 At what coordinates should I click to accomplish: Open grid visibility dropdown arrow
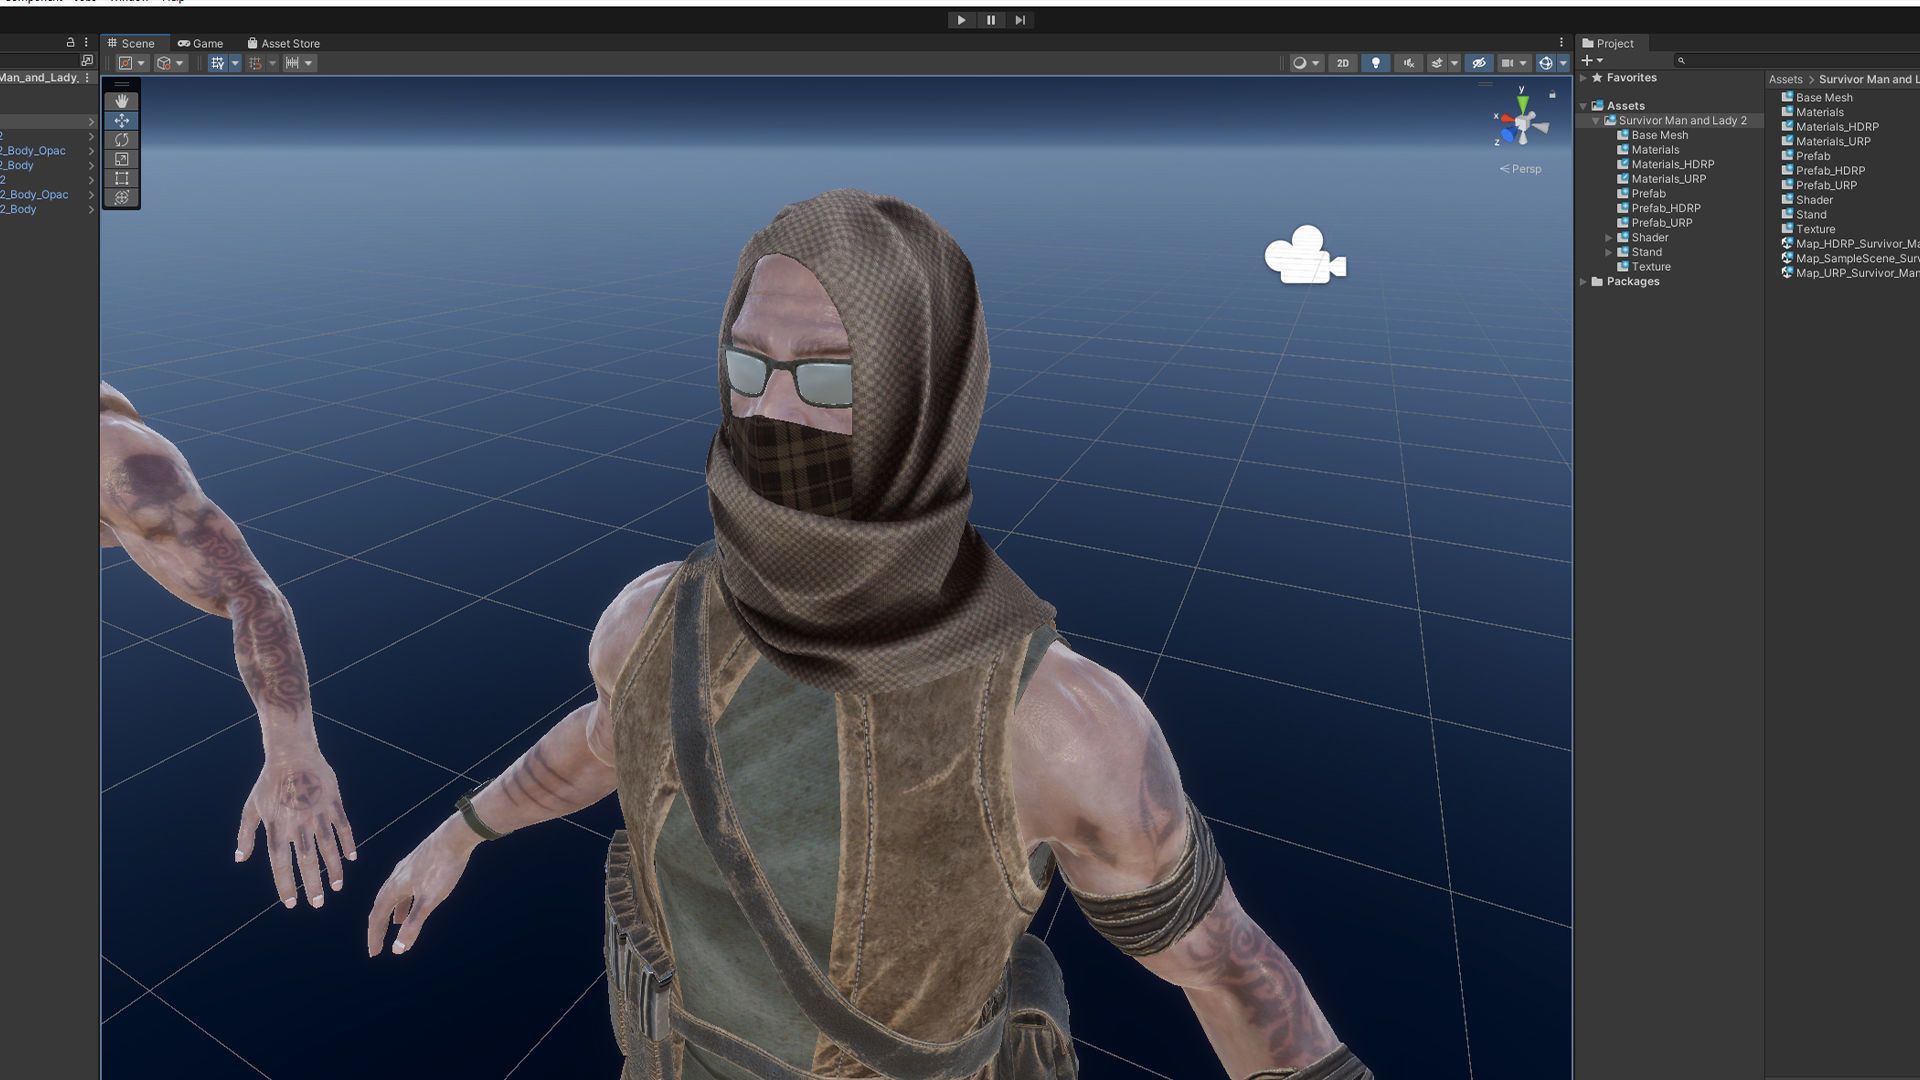[x=235, y=63]
